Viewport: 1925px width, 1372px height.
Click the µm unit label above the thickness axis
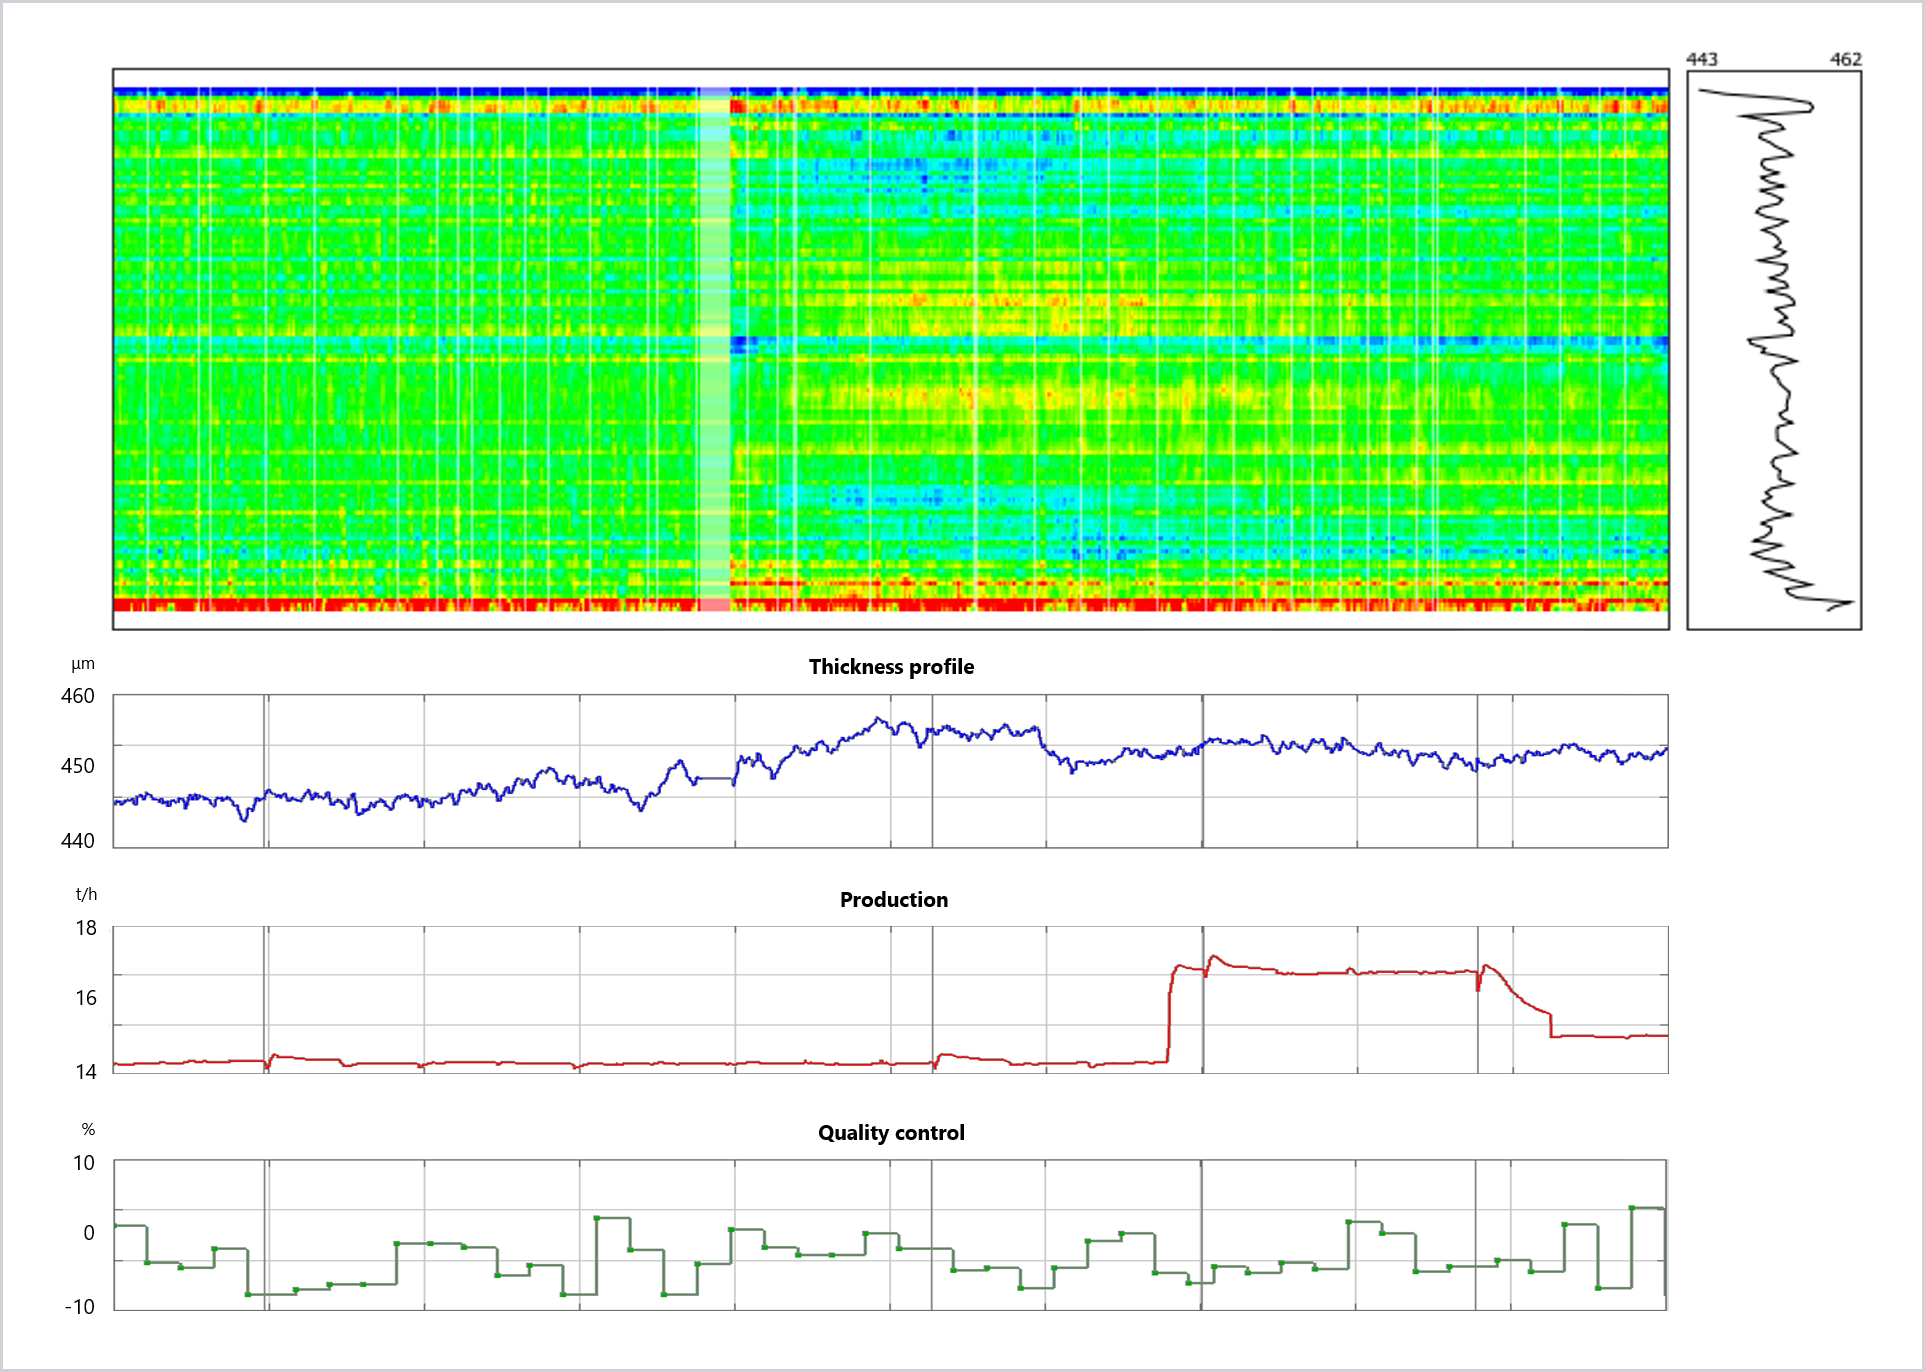[x=84, y=663]
